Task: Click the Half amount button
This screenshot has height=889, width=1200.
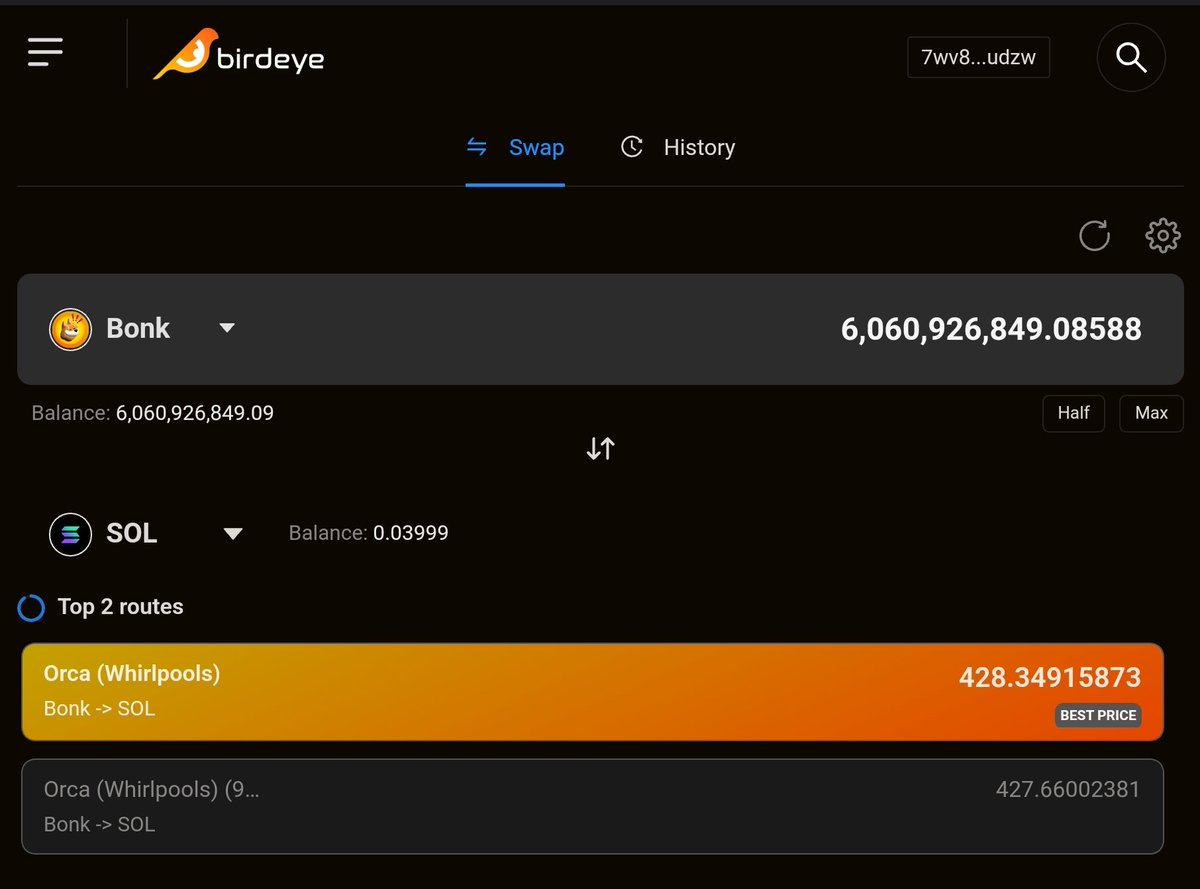Action: 1073,413
